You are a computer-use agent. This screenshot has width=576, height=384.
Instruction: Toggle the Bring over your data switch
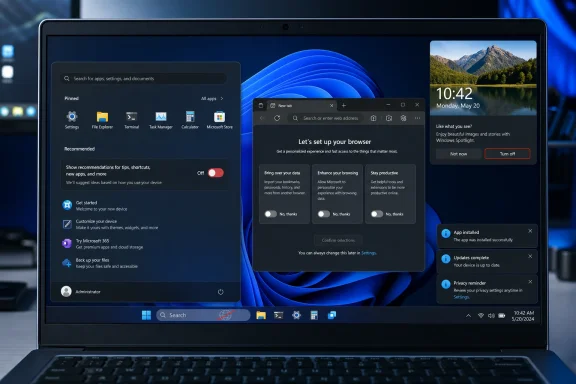click(270, 214)
